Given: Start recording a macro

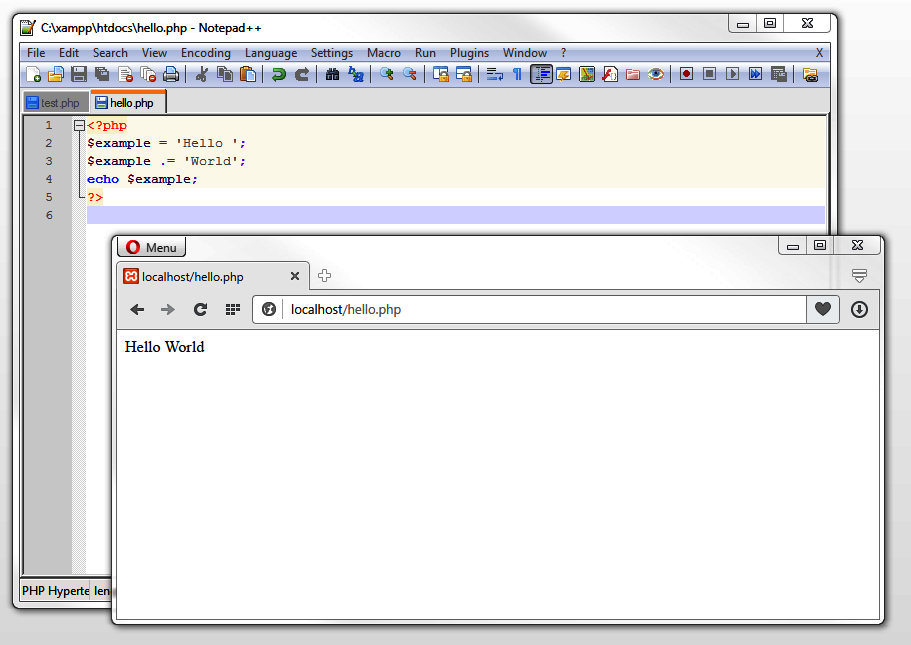Looking at the screenshot, I should 685,73.
